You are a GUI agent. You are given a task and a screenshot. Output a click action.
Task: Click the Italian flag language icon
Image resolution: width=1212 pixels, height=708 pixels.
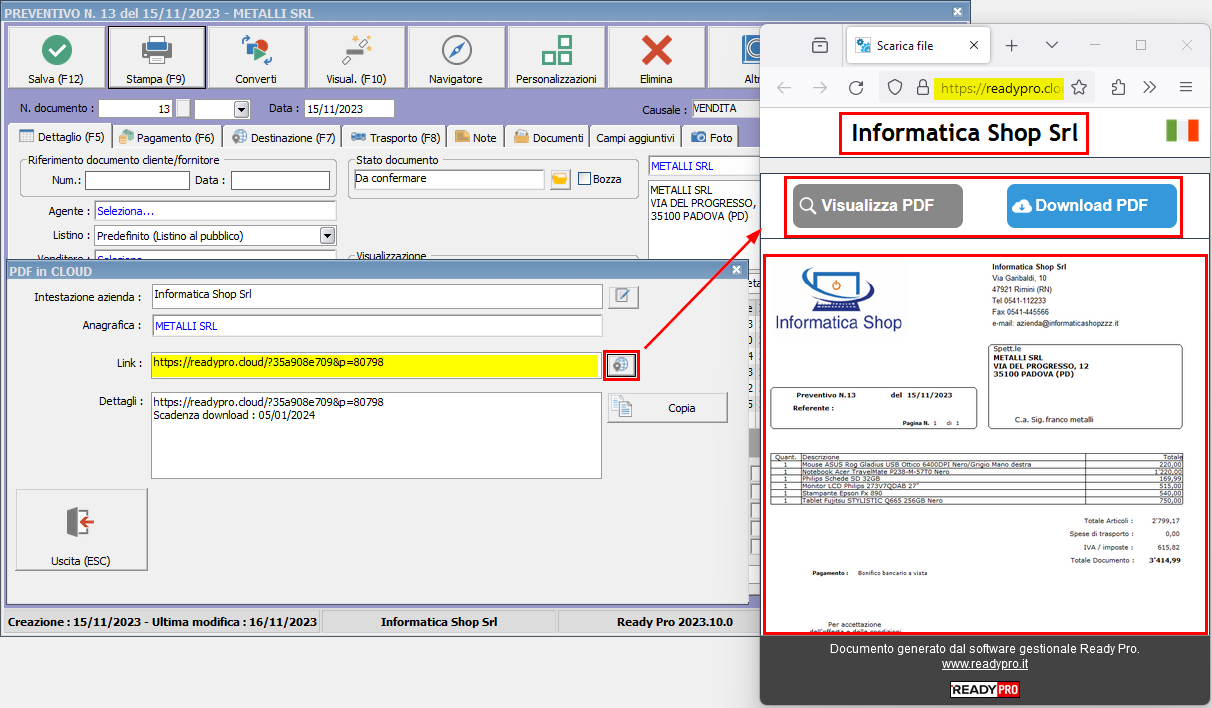(1183, 131)
